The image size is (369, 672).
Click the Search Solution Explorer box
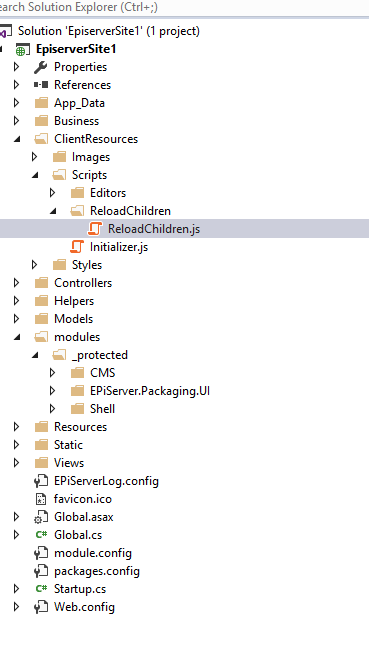184,7
